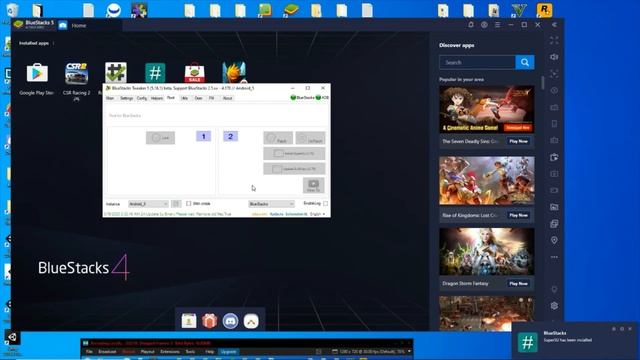This screenshot has width=640, height=360.
Task: Switch to the Main tab in Tweaker
Action: 110,98
